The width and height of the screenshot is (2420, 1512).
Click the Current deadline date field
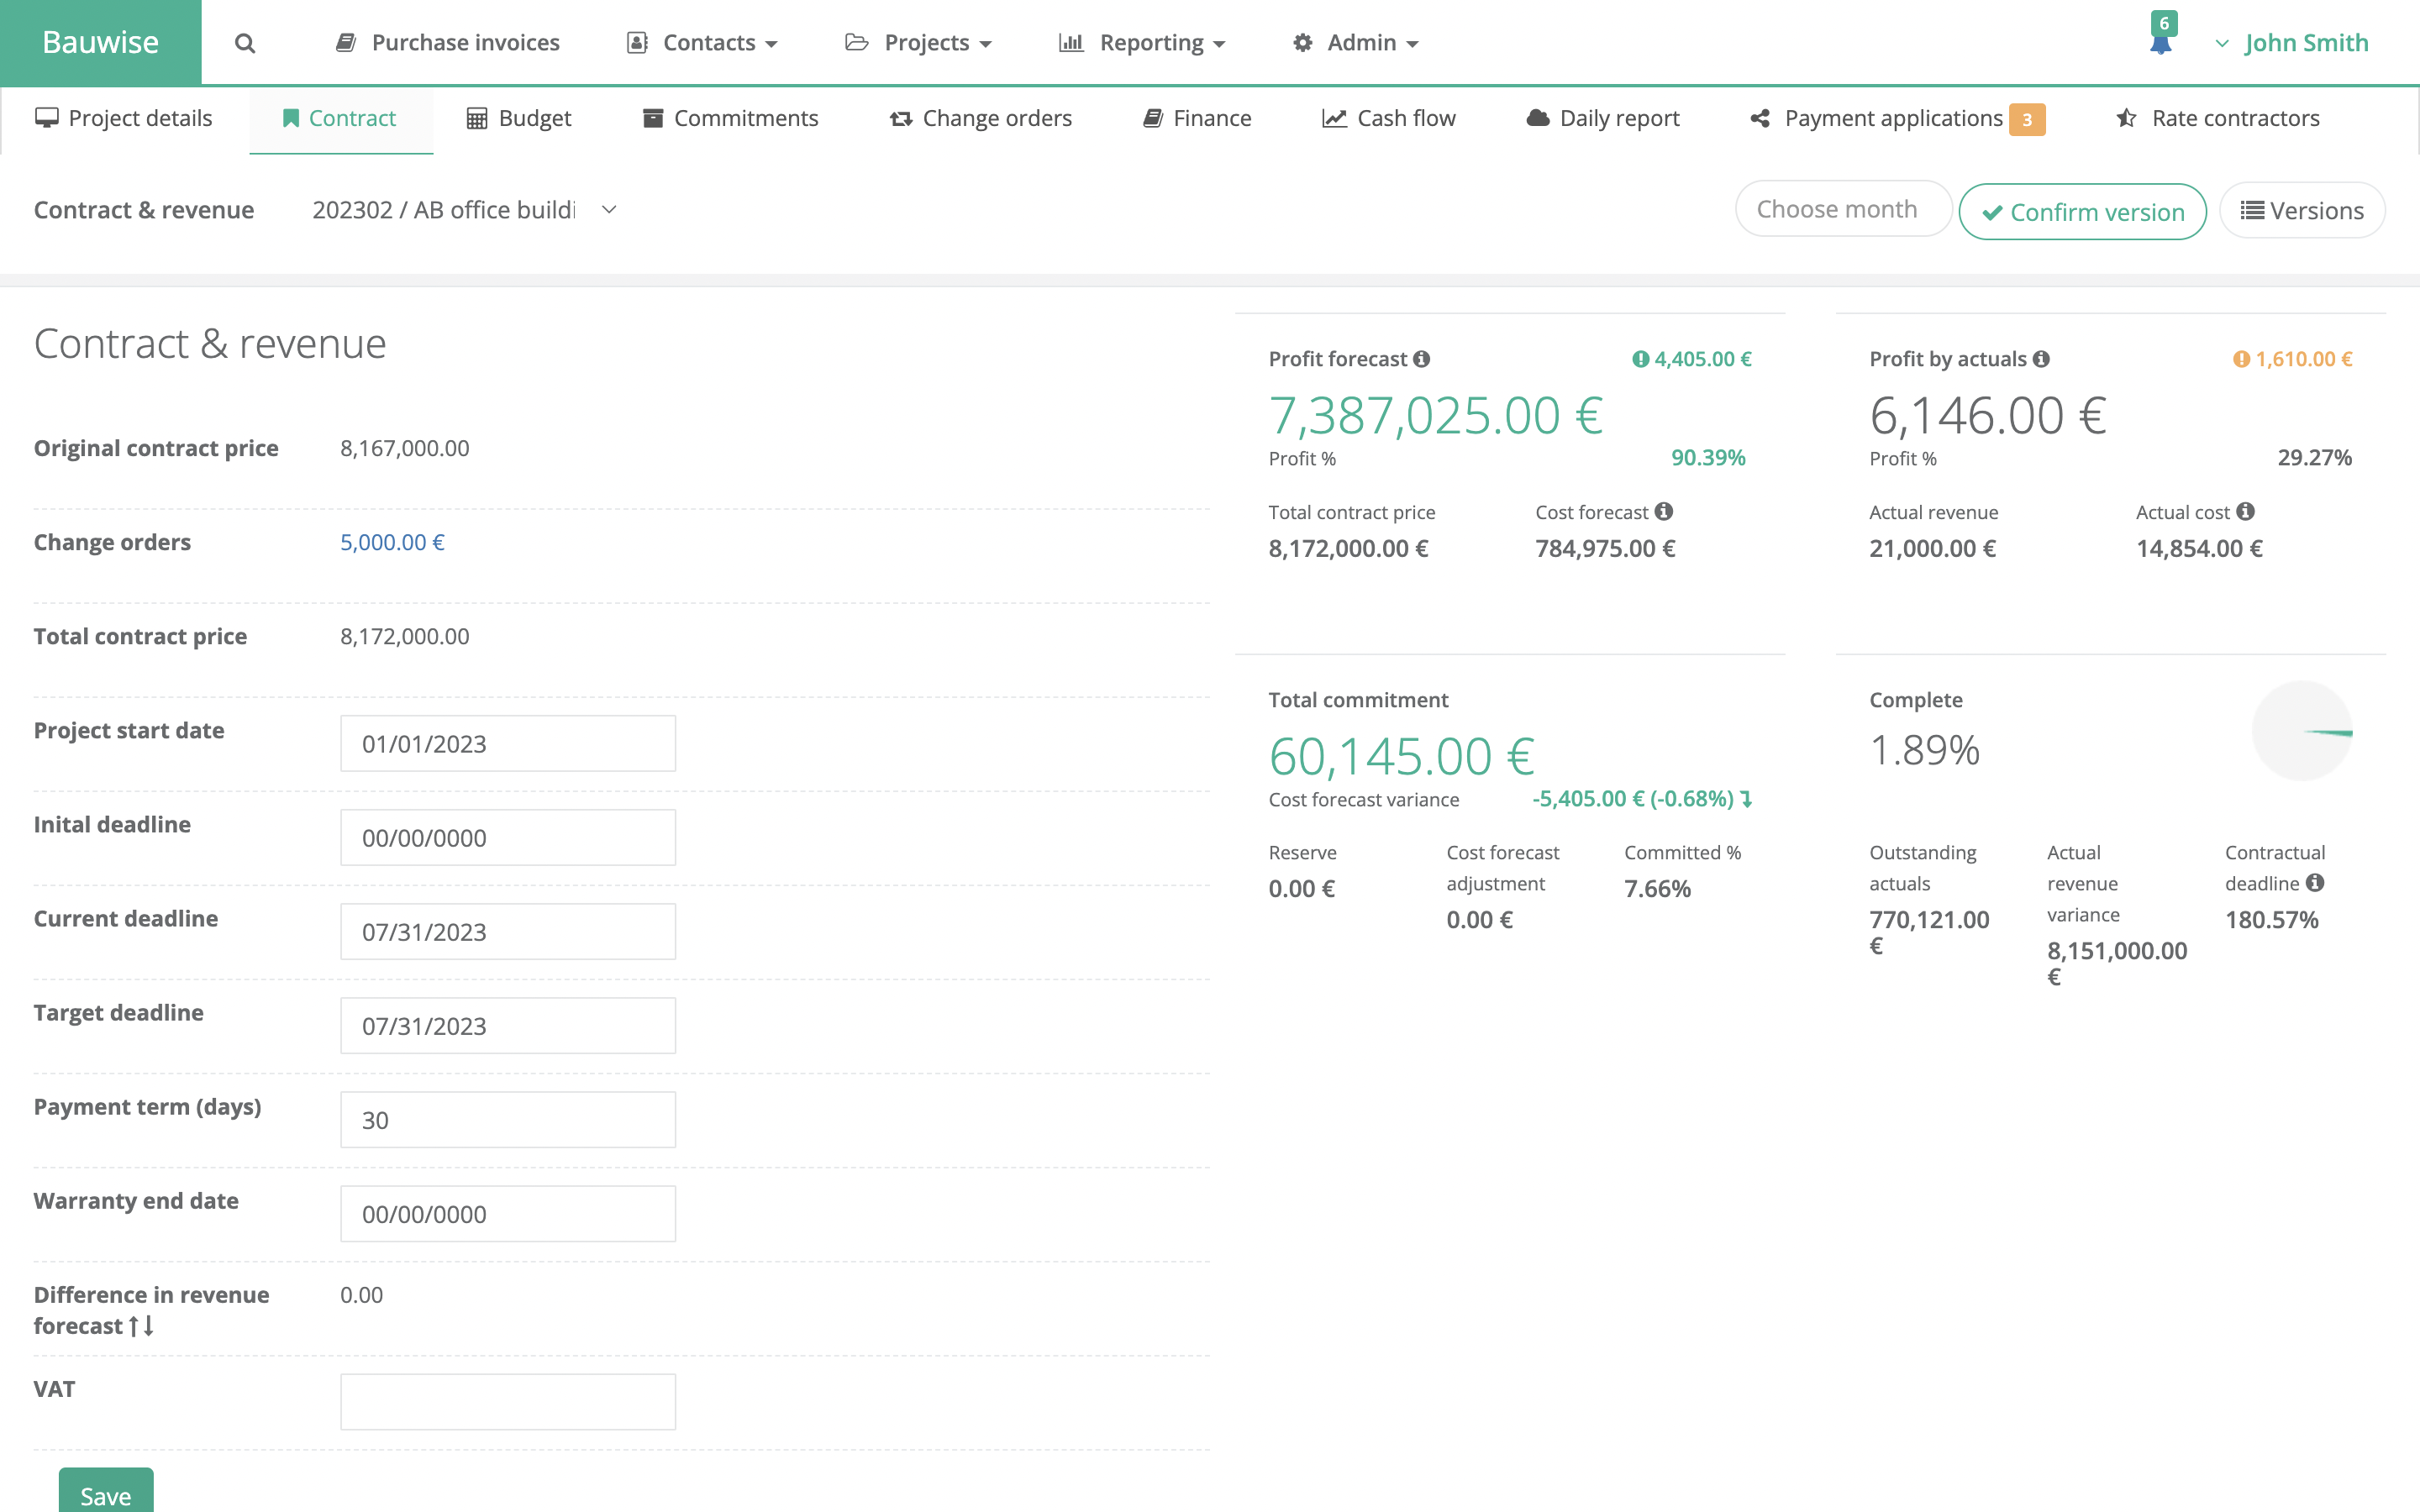[508, 931]
